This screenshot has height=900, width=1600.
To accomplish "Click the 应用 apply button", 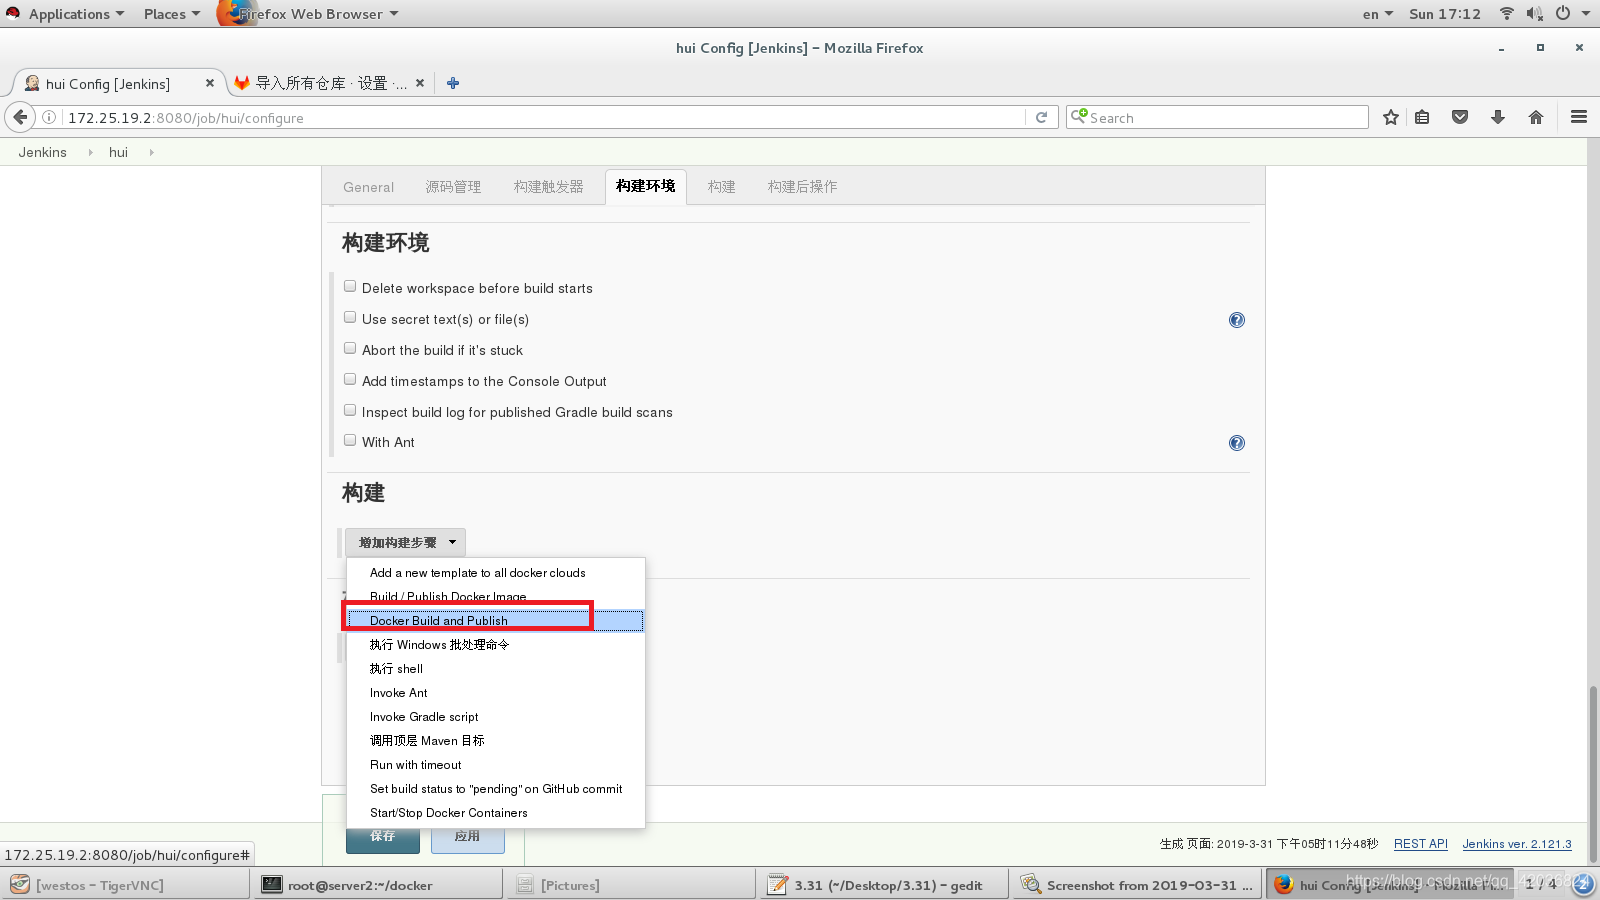I will point(467,840).
